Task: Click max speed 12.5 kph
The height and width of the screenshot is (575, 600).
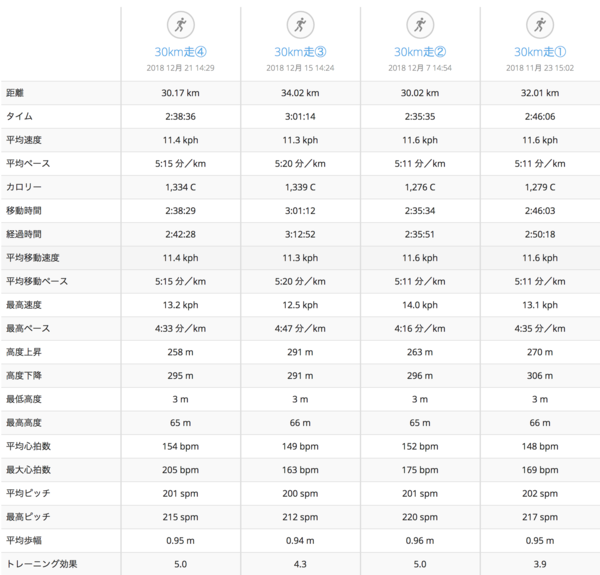Action: click(300, 305)
